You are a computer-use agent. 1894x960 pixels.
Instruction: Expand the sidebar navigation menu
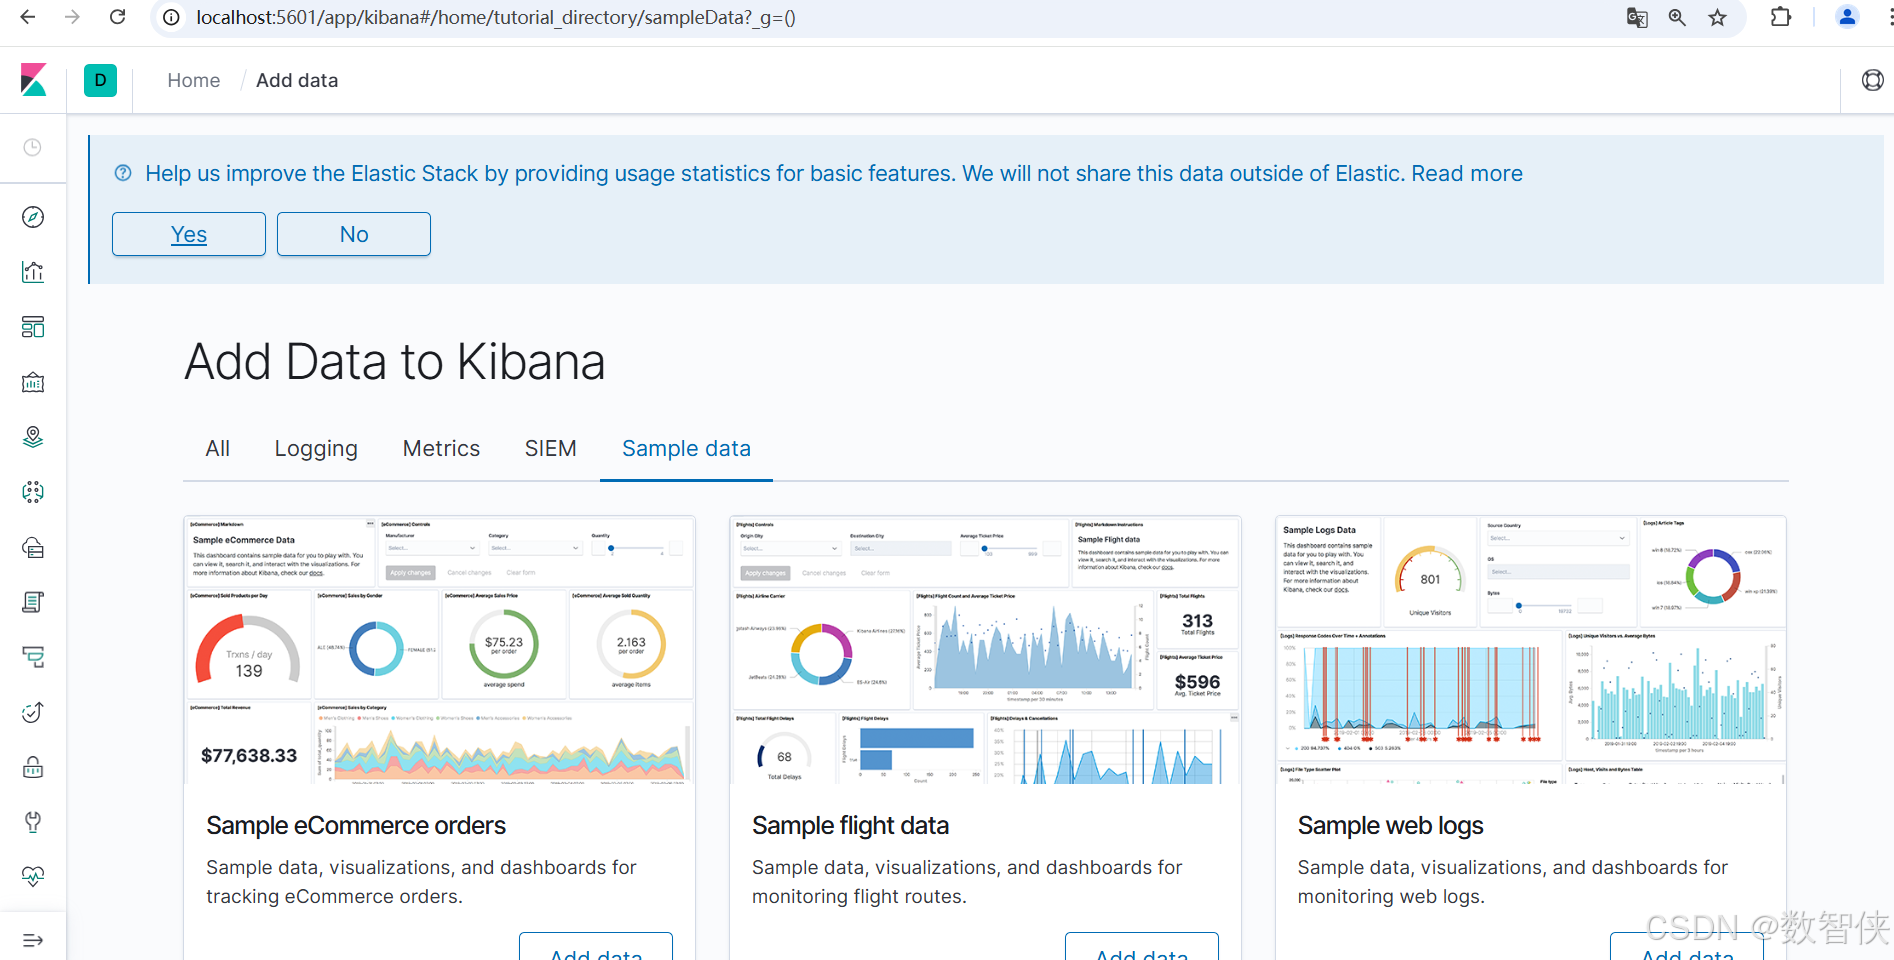click(33, 940)
